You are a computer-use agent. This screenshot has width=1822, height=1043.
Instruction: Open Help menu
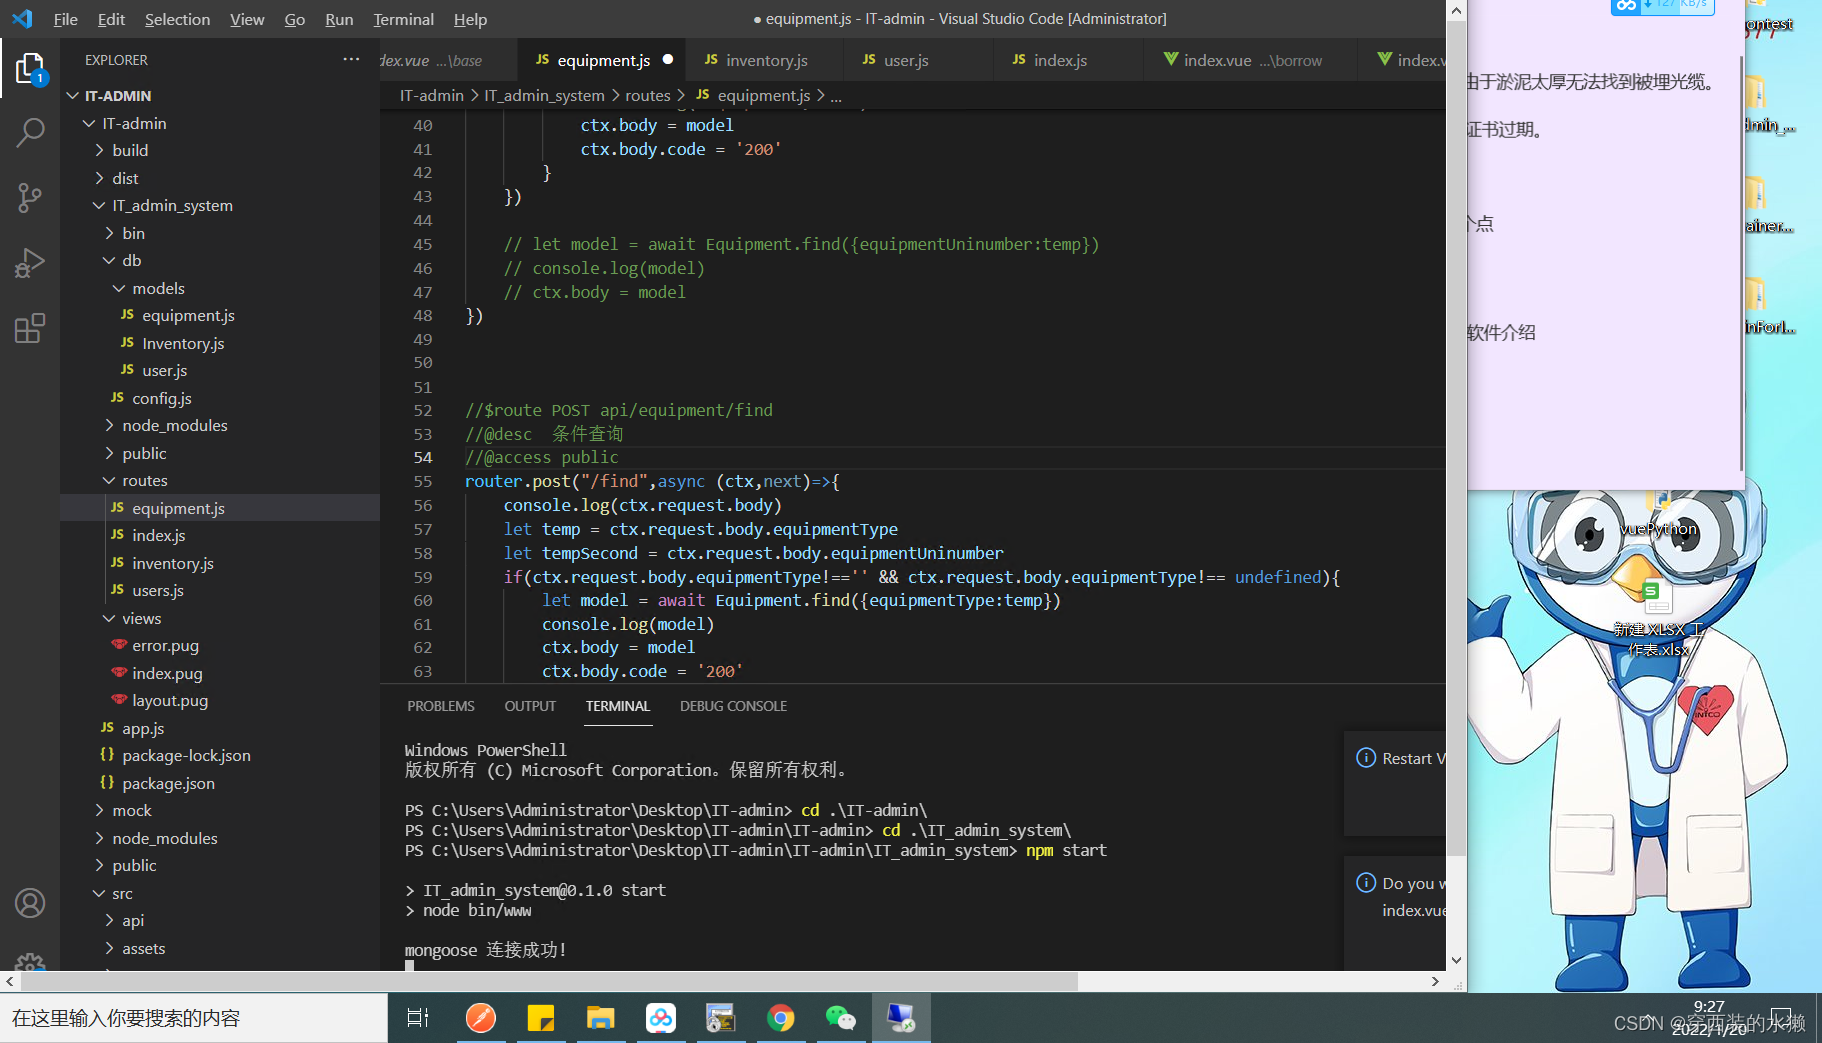(x=470, y=19)
